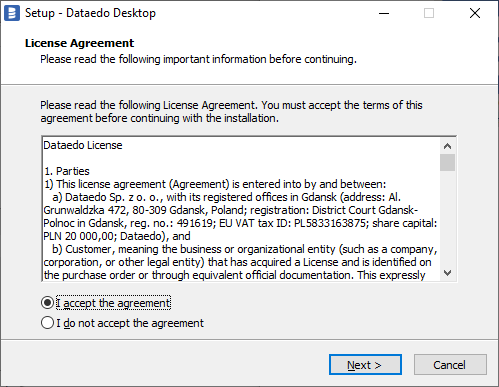The image size is (499, 387).
Task: Click the license scrollbar thumb
Action: coord(447,162)
